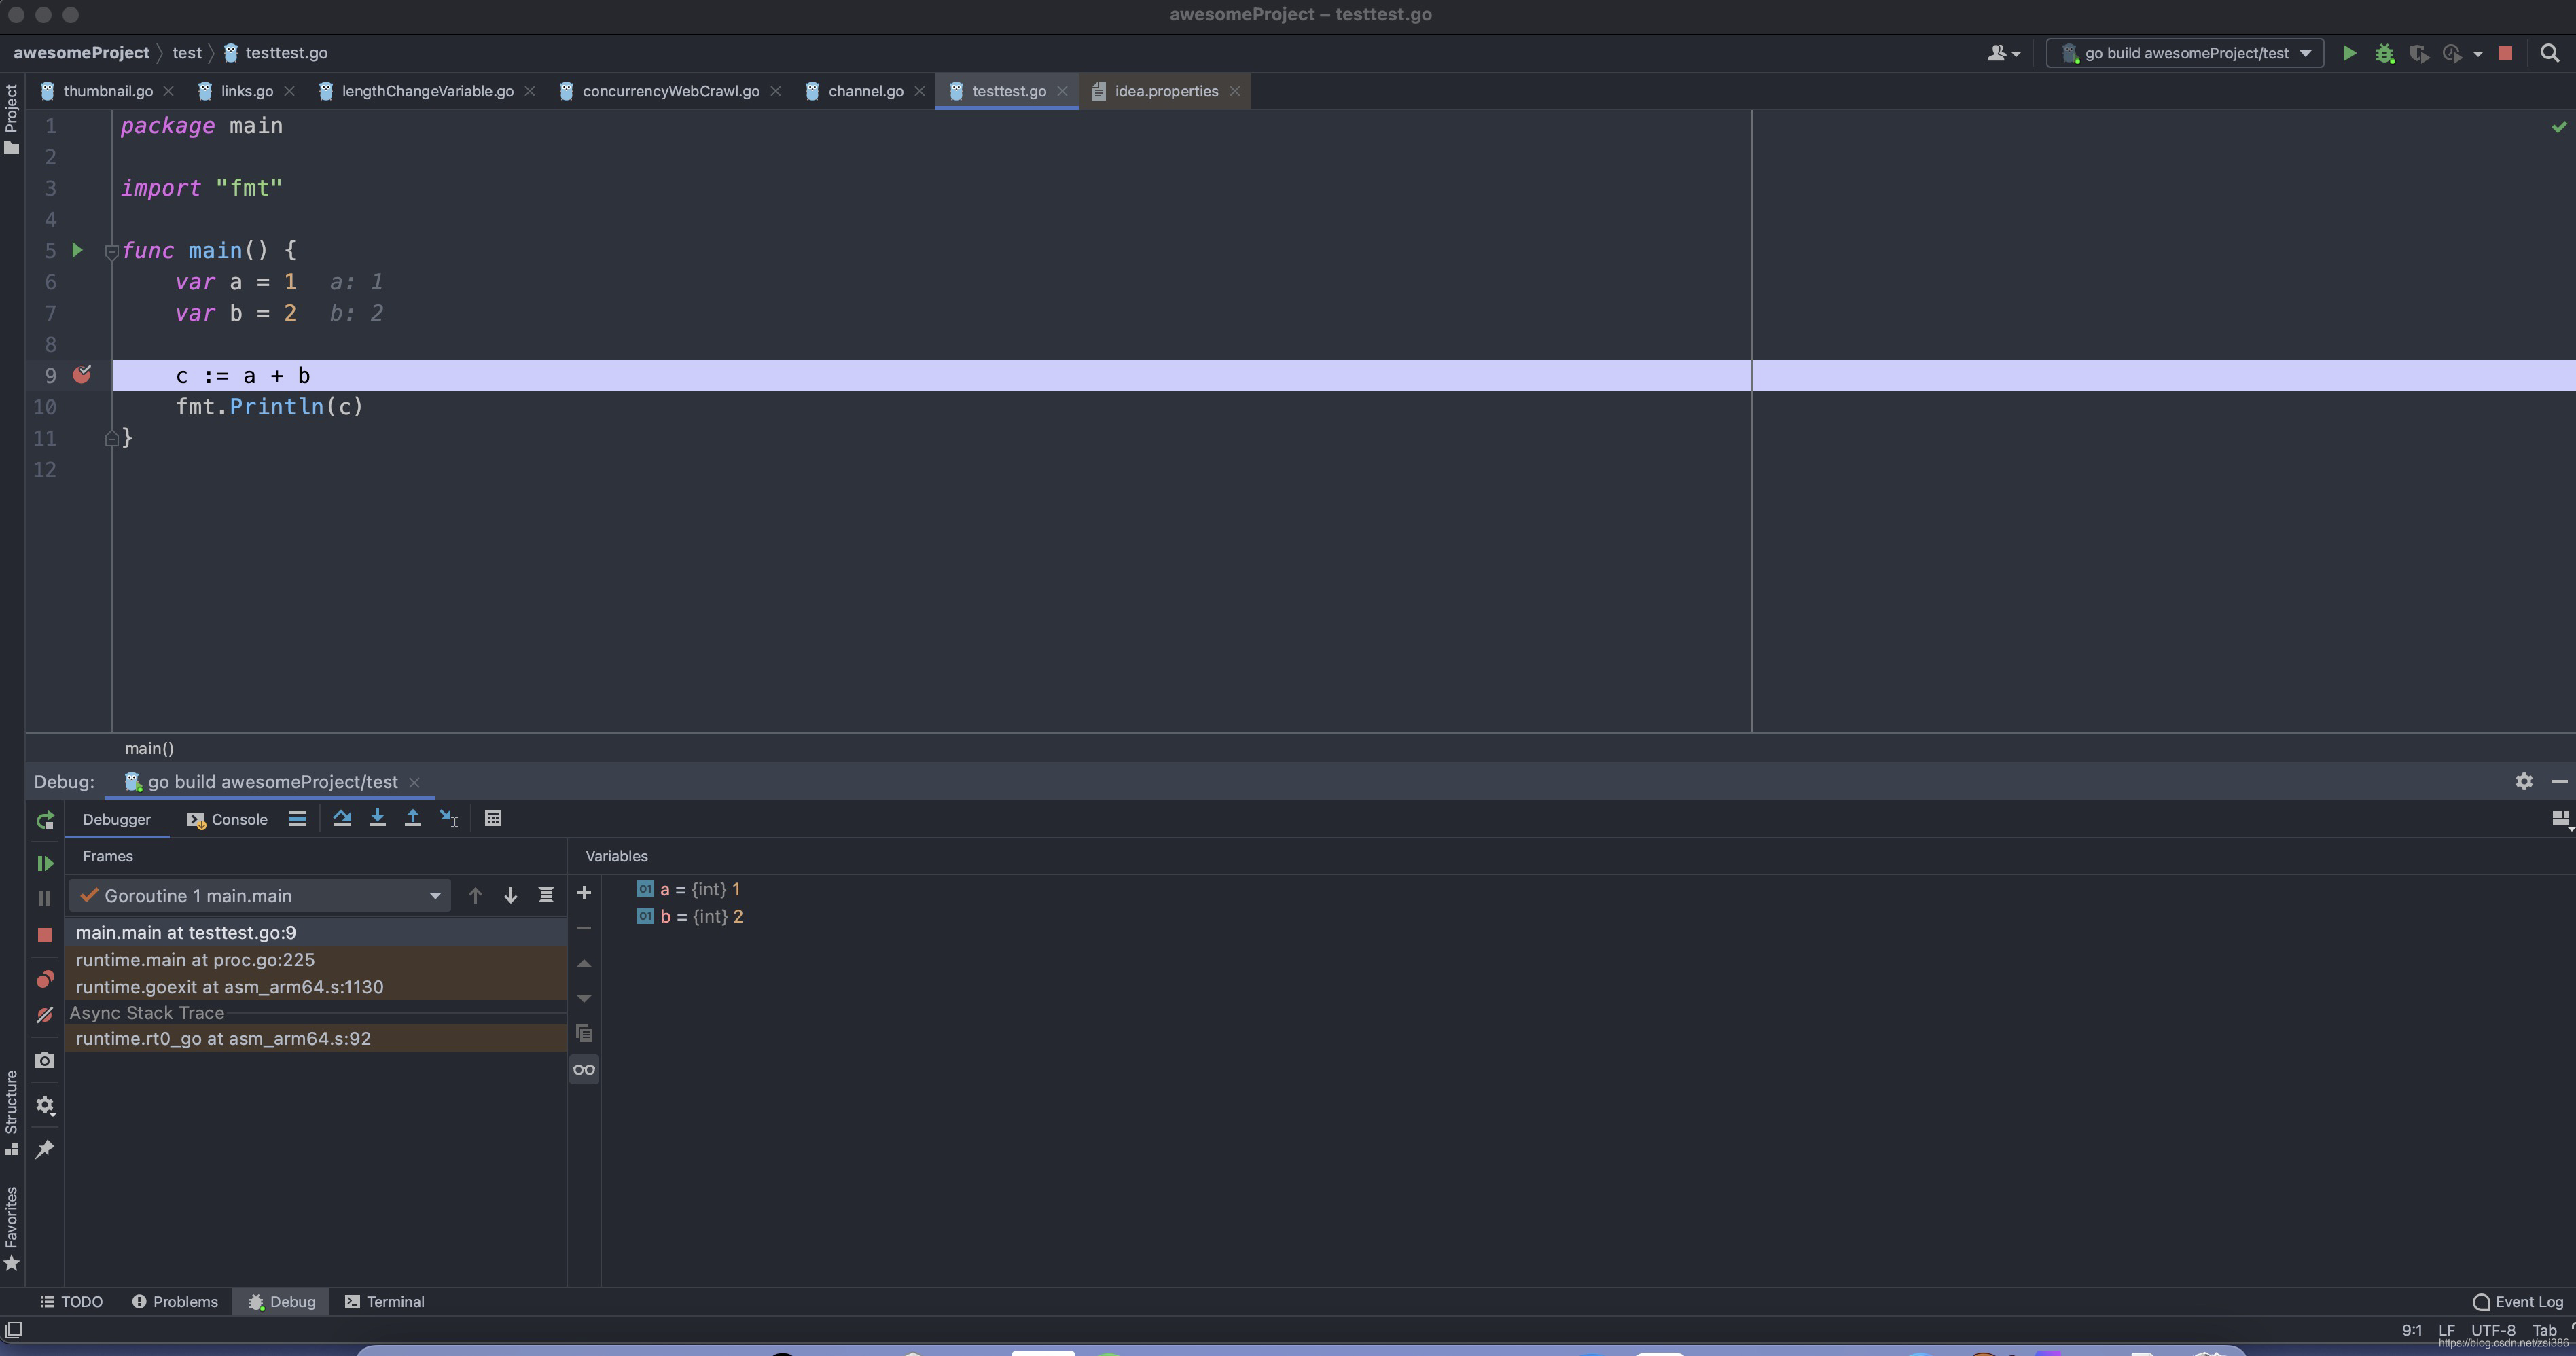Image resolution: width=2576 pixels, height=1356 pixels.
Task: Click the Step Into debugger icon
Action: (x=377, y=818)
